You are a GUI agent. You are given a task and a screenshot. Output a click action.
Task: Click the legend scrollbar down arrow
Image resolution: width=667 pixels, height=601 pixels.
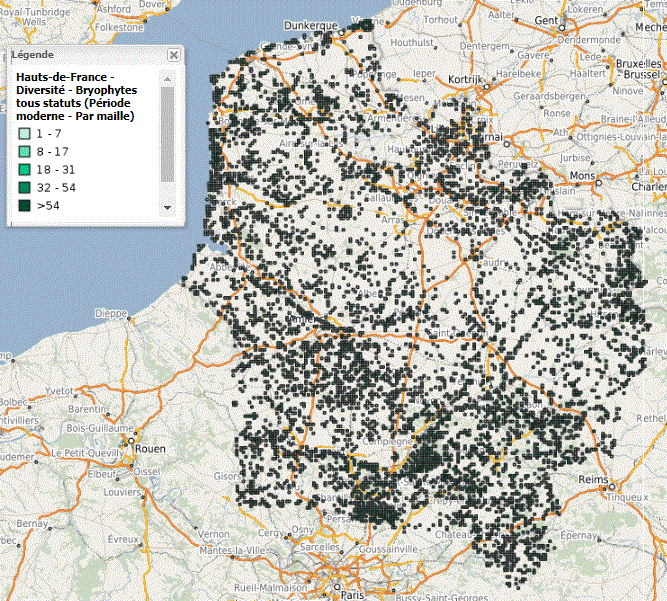click(x=167, y=208)
